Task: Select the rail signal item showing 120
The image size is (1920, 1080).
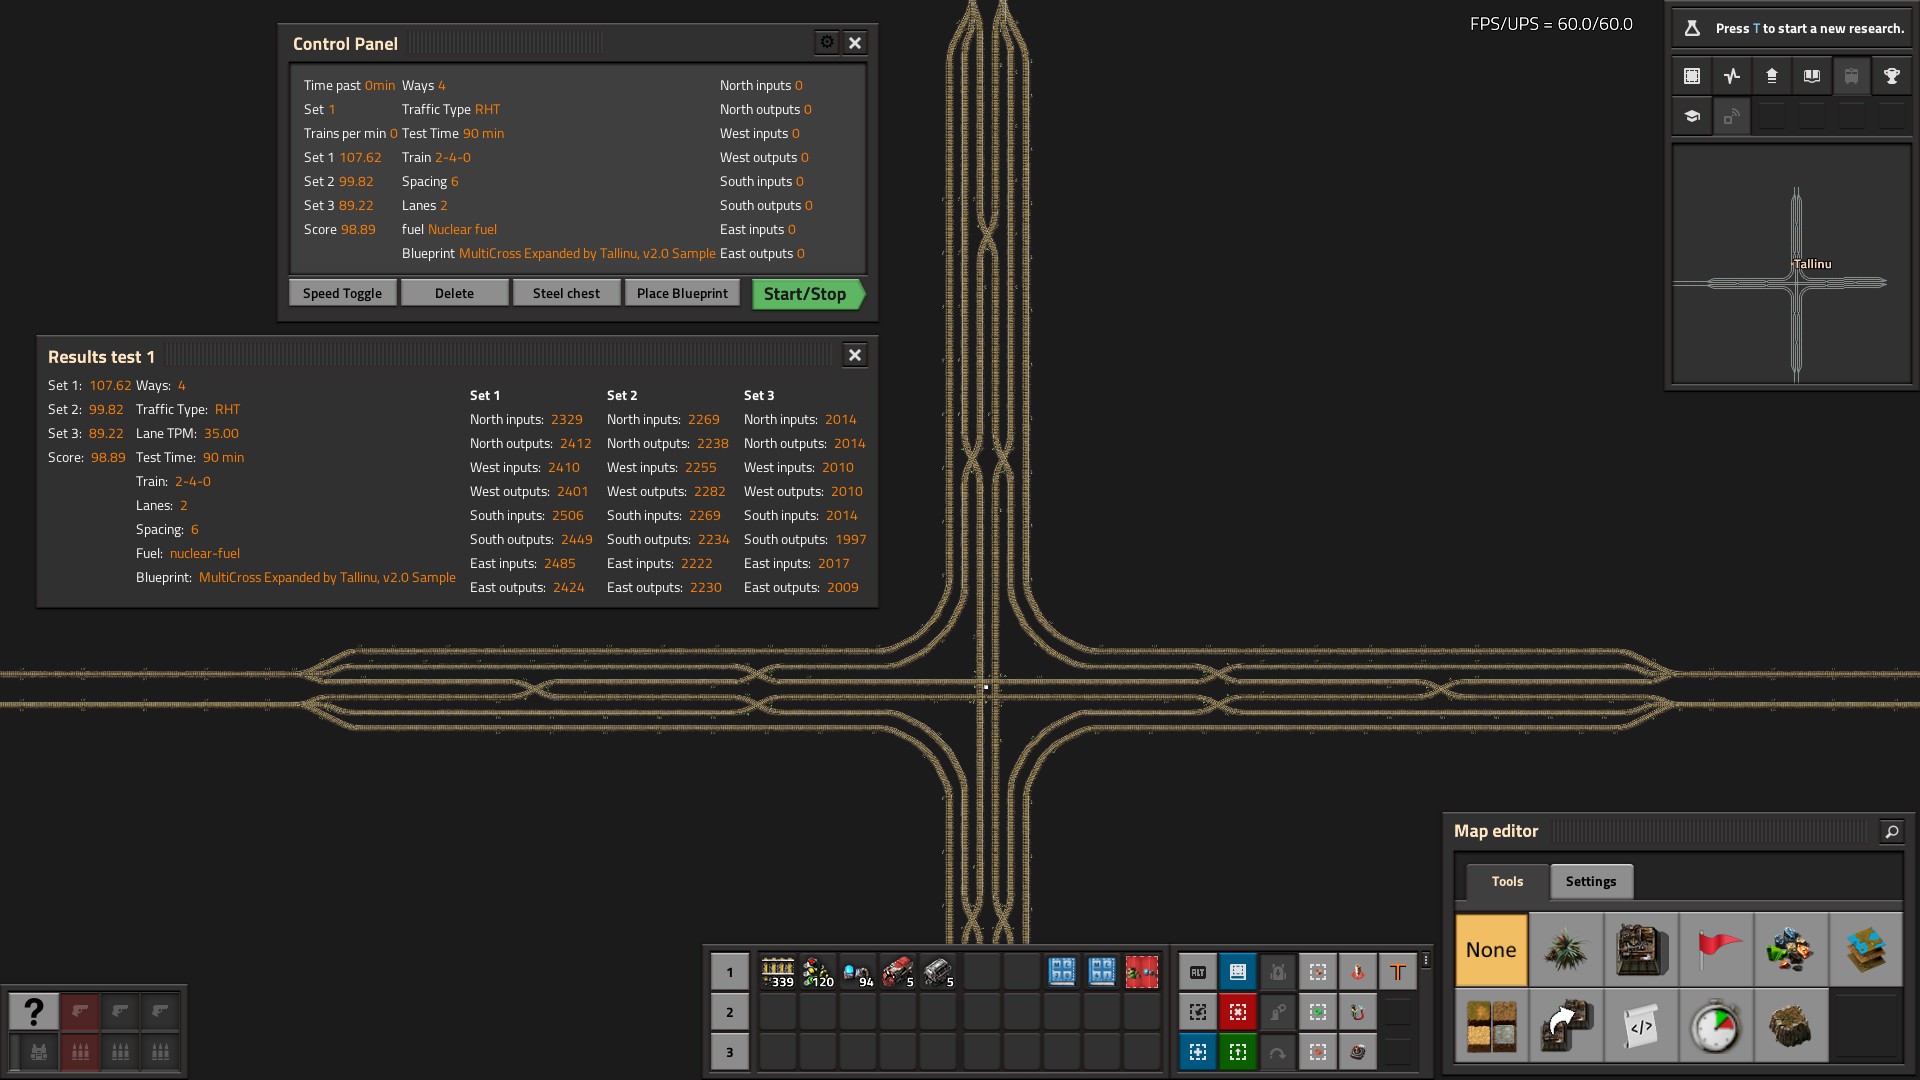Action: tap(818, 972)
